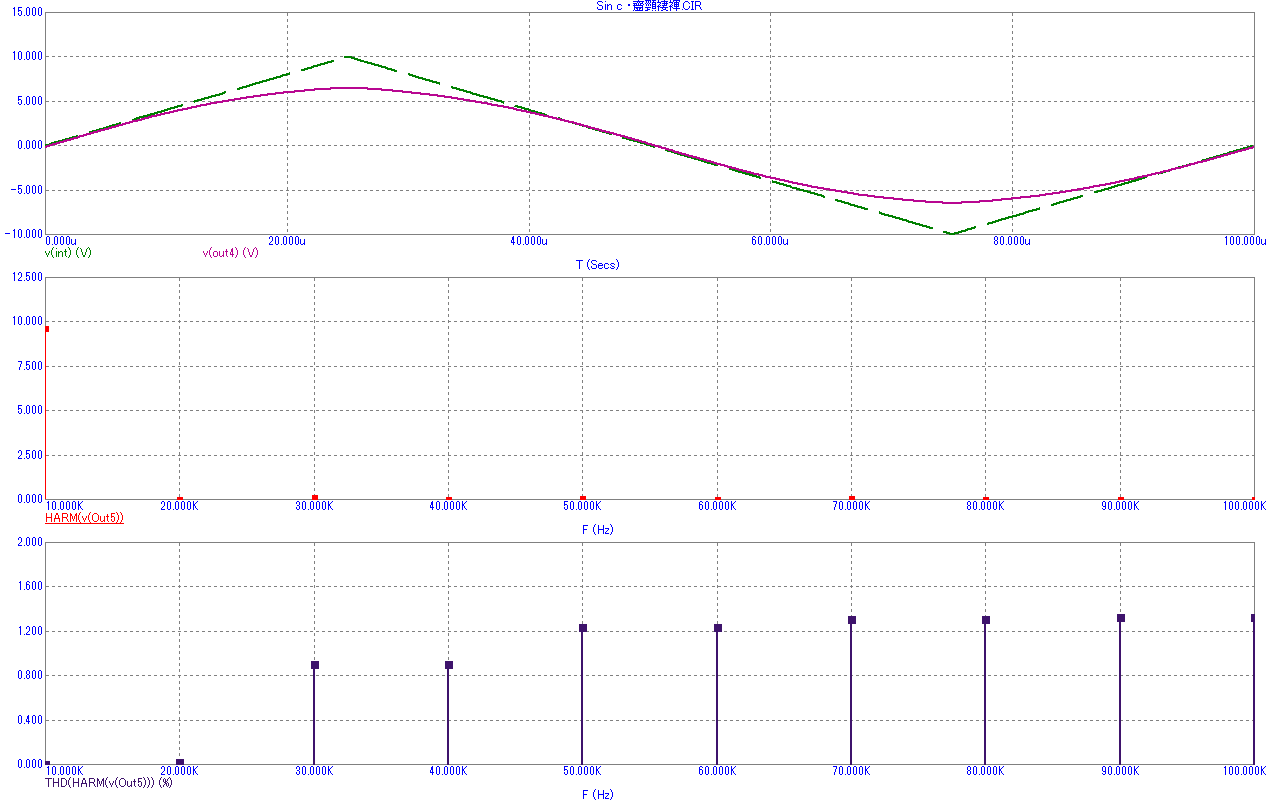Click the THD data marker at 30.000K
The image size is (1267, 806).
(314, 665)
